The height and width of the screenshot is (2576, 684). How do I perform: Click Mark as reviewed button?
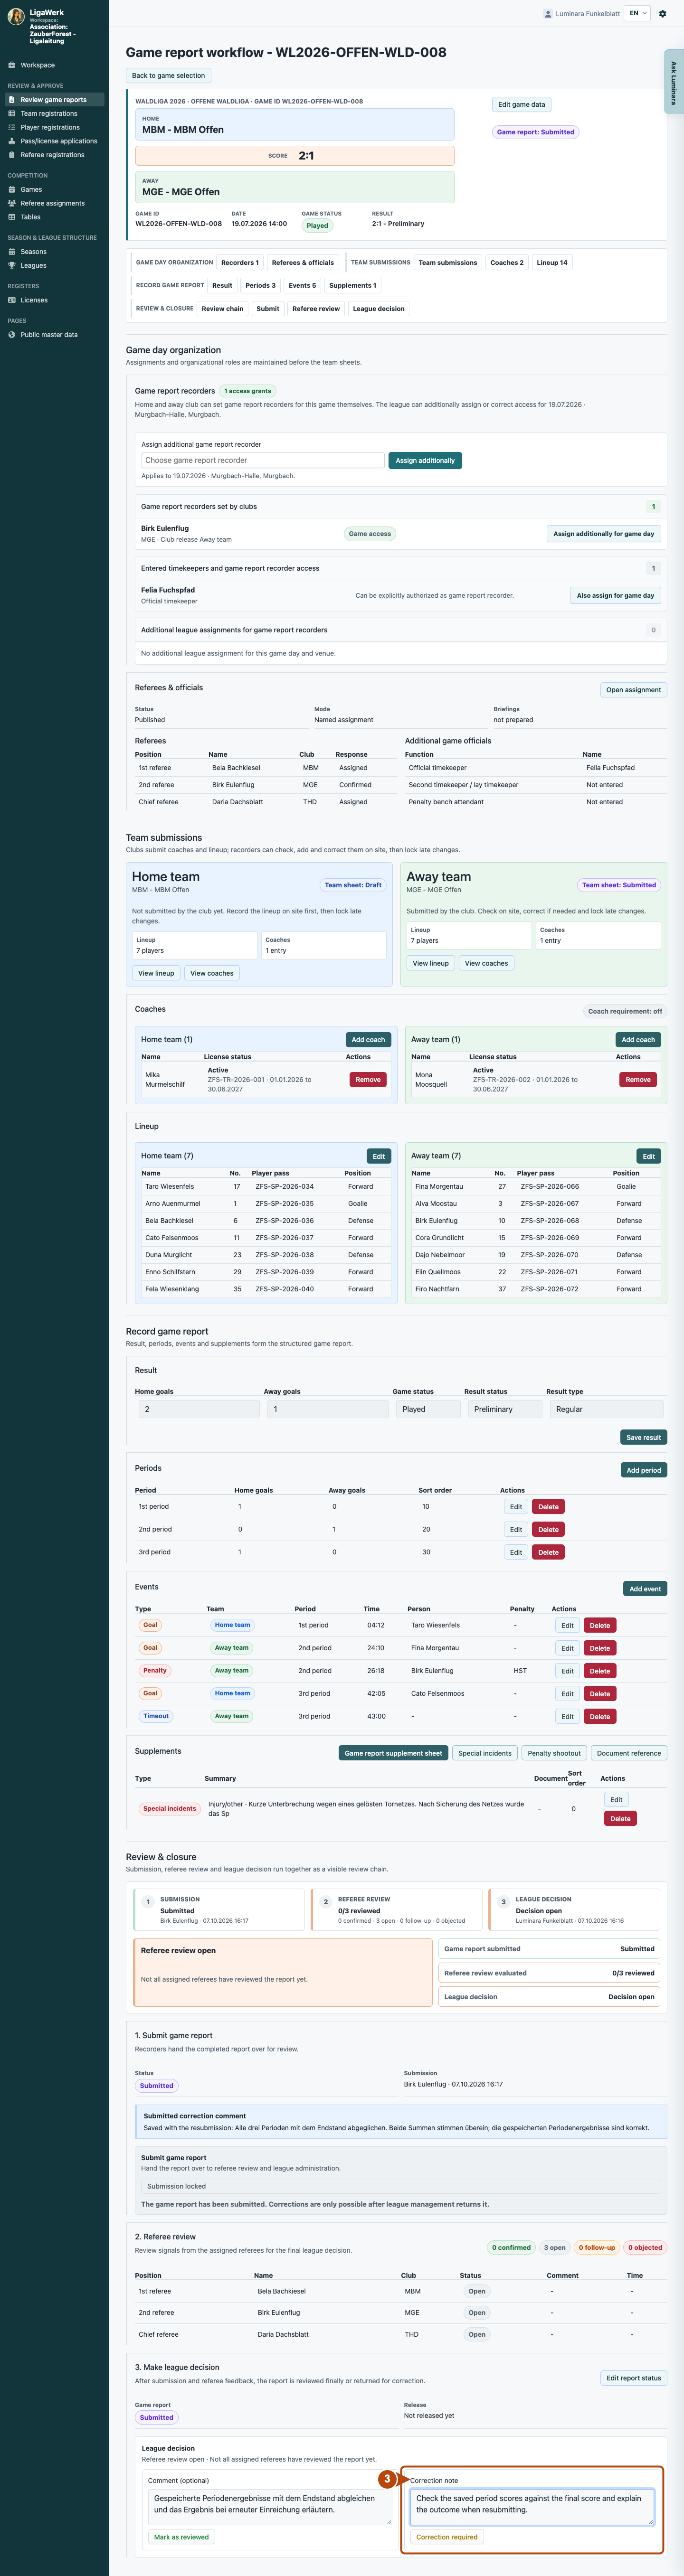pos(181,2537)
